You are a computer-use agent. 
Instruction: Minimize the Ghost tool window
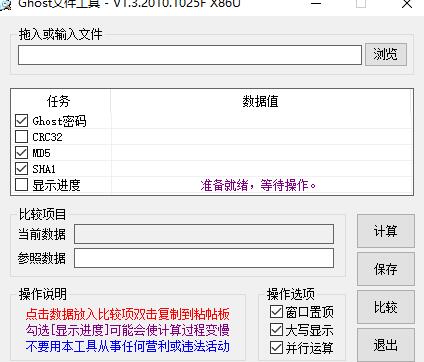[316, 4]
